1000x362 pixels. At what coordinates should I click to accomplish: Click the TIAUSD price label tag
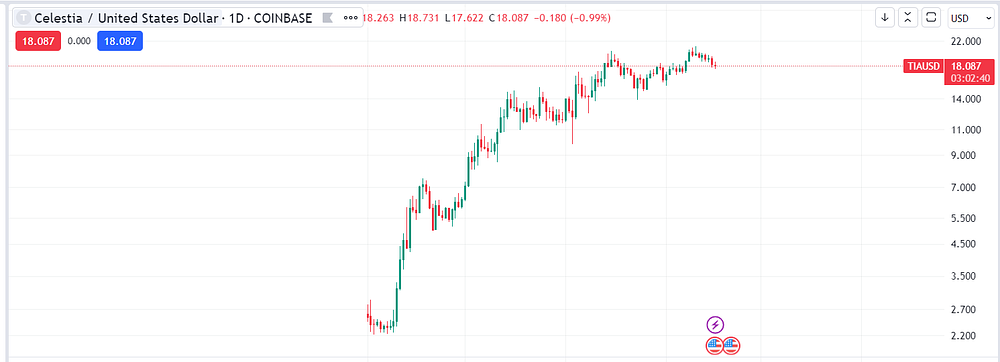tap(923, 66)
